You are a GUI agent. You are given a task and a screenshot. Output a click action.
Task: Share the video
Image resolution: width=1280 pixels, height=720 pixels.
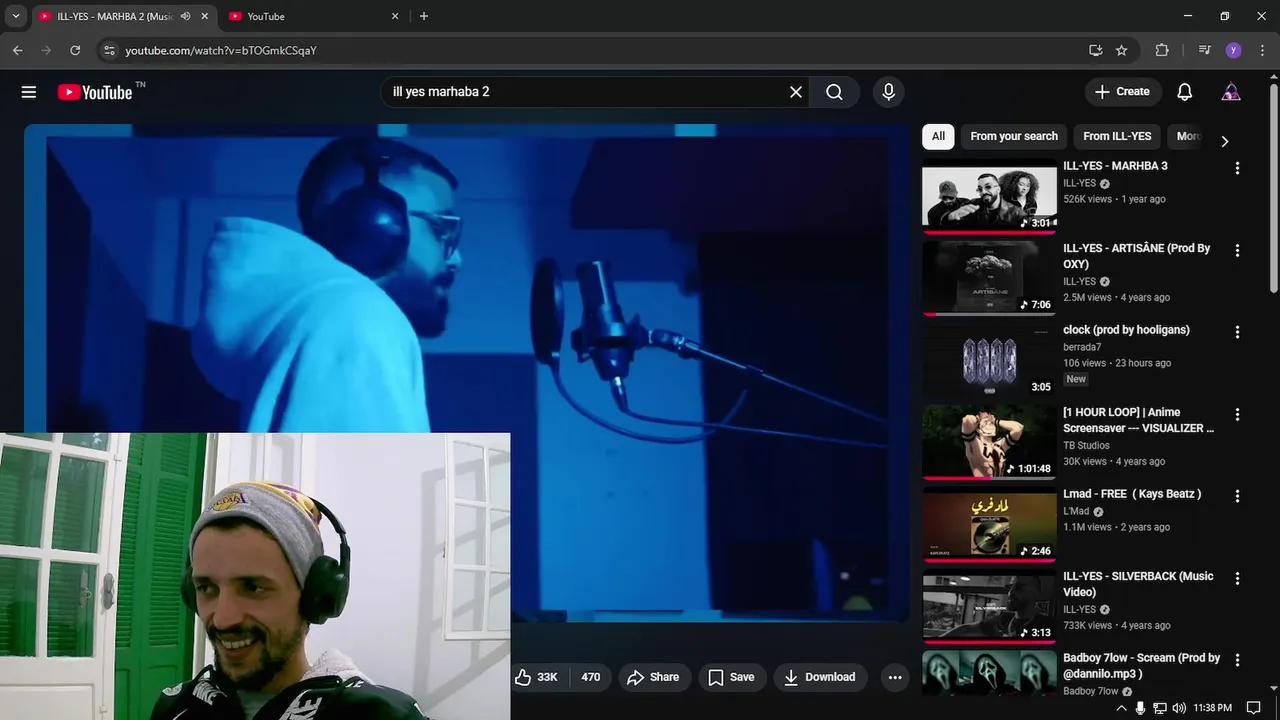tap(653, 677)
